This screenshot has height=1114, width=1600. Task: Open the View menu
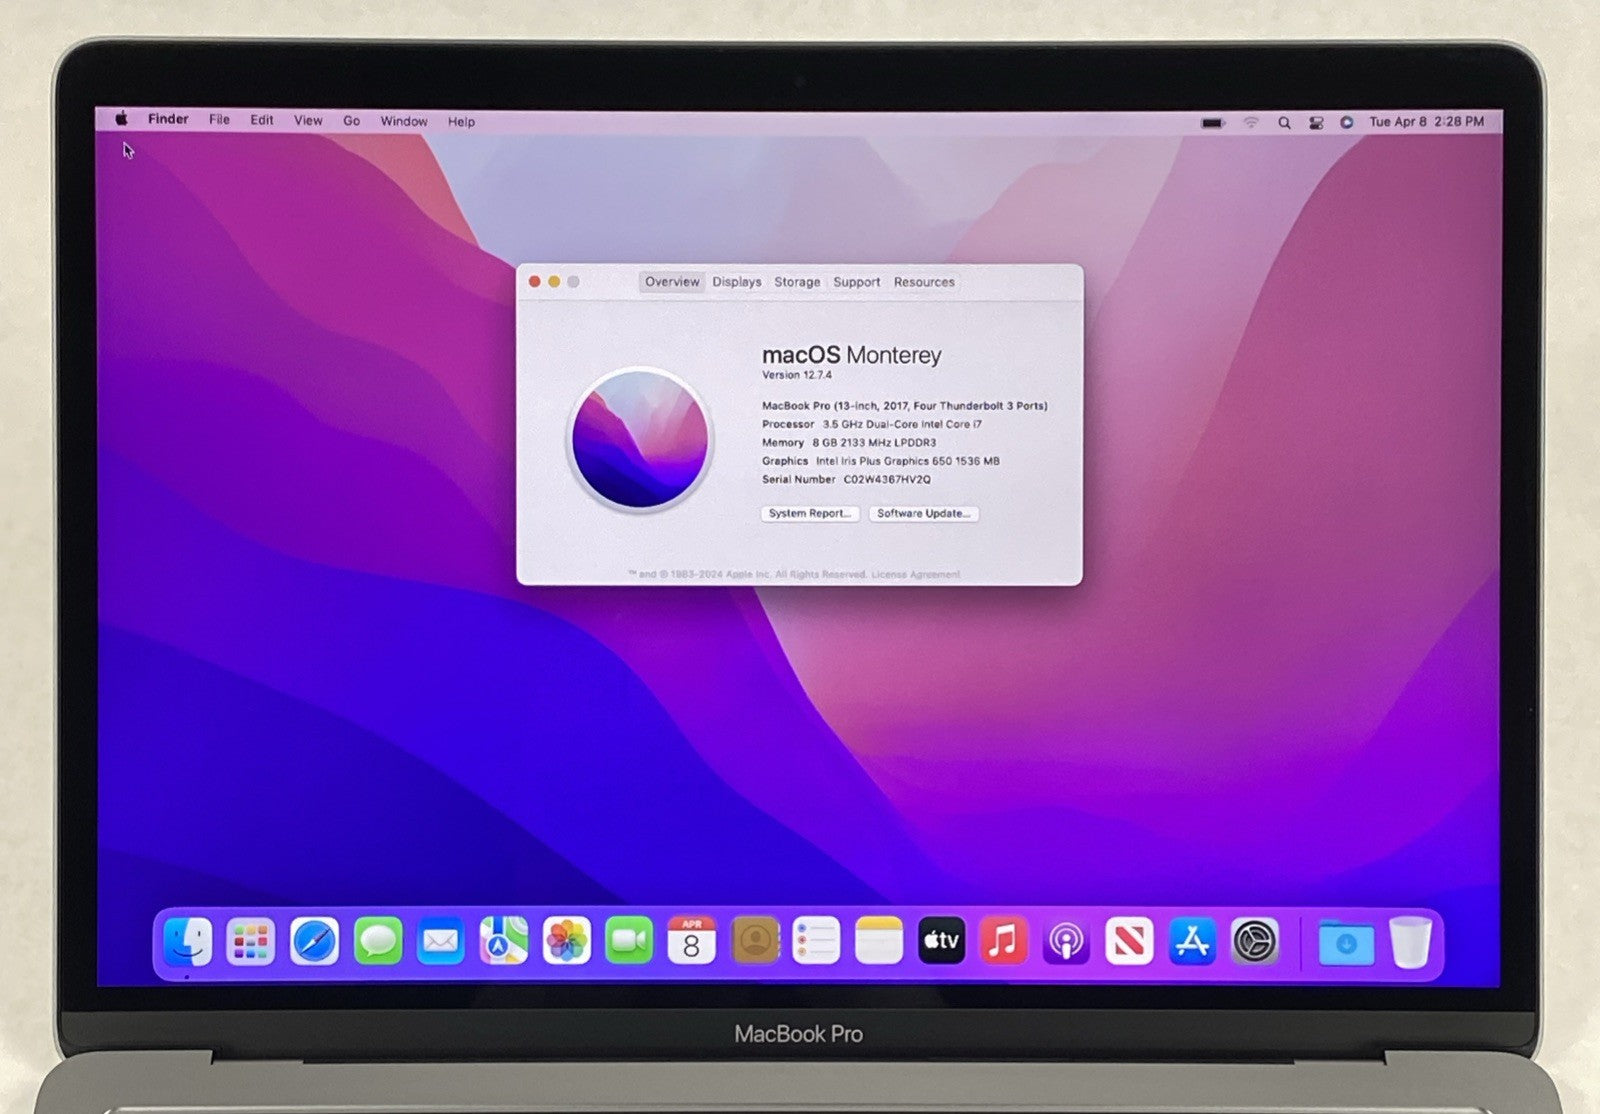coord(308,121)
